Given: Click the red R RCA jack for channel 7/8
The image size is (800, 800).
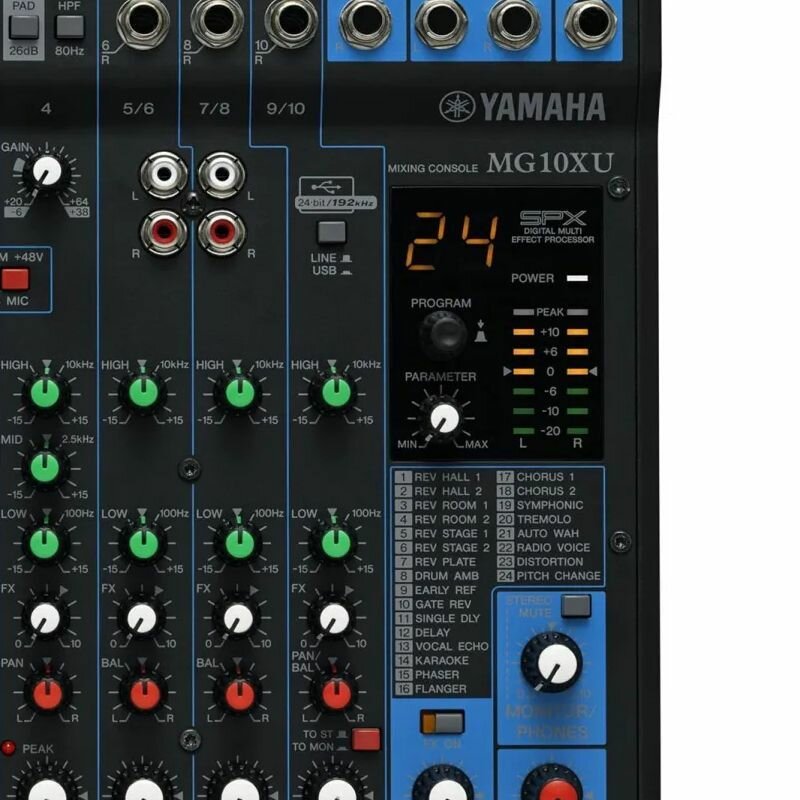Looking at the screenshot, I should (222, 232).
